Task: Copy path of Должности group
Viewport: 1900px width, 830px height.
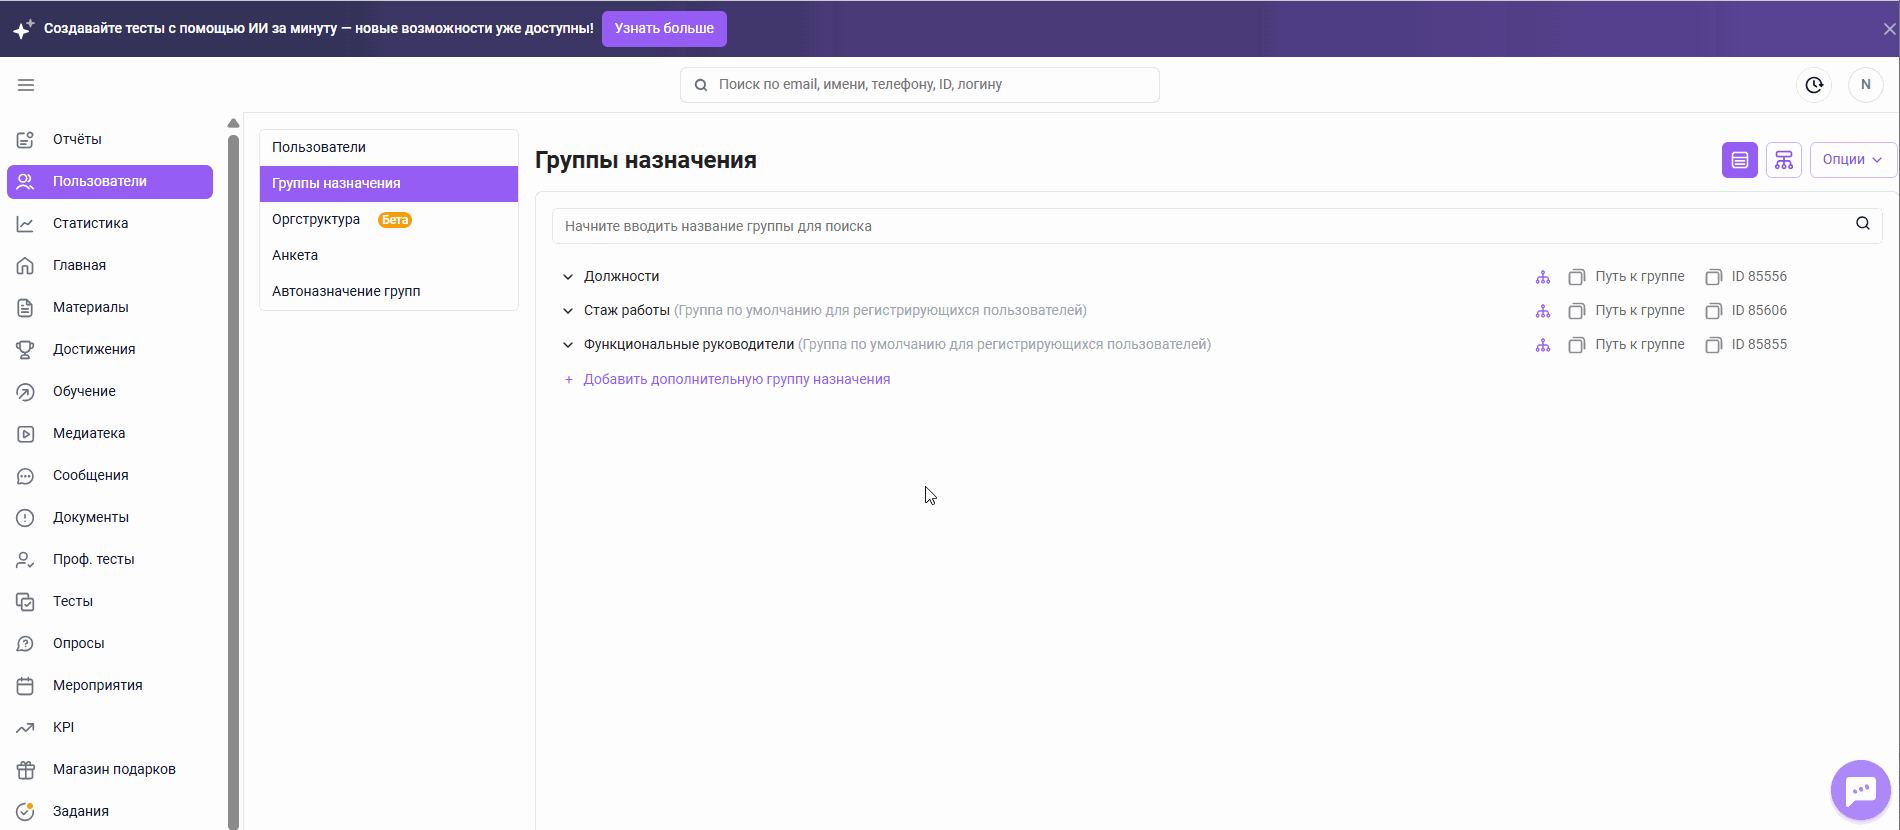Action: coord(1577,277)
